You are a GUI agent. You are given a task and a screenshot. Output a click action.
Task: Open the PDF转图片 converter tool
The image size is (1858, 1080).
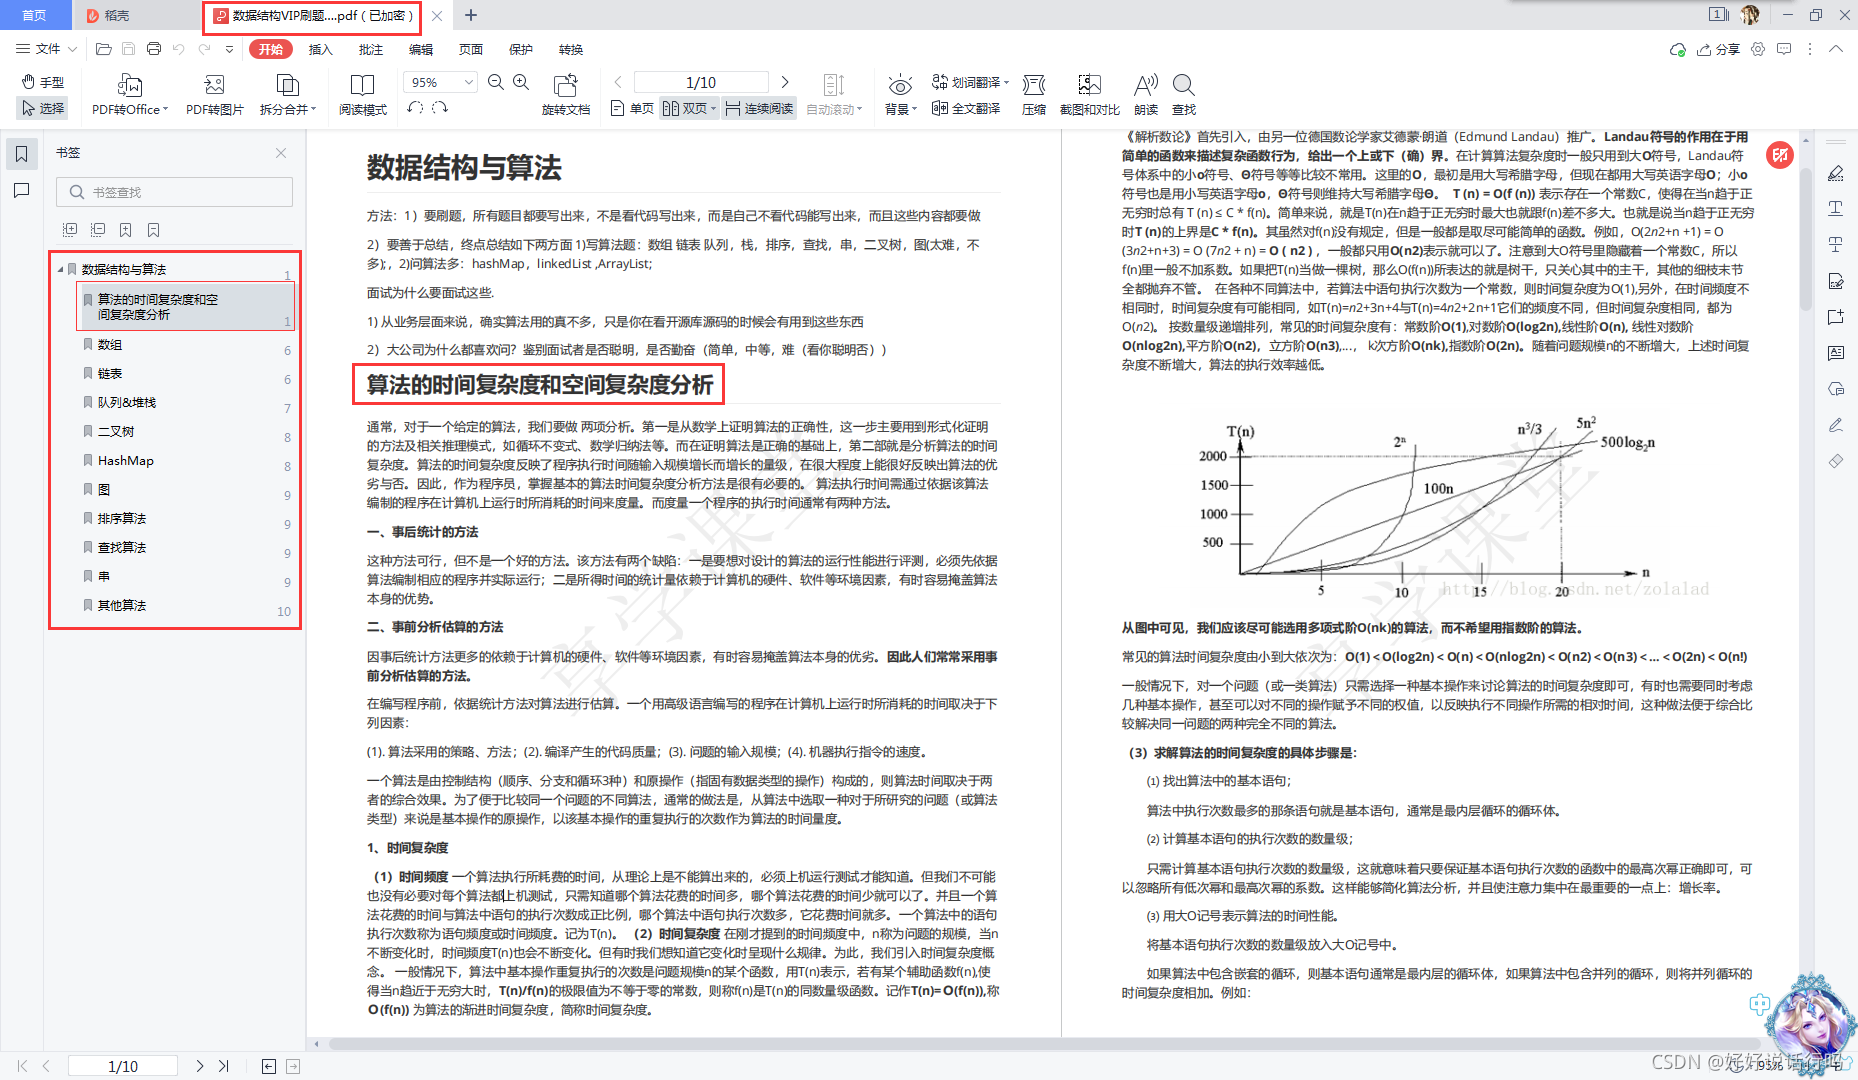pos(214,94)
